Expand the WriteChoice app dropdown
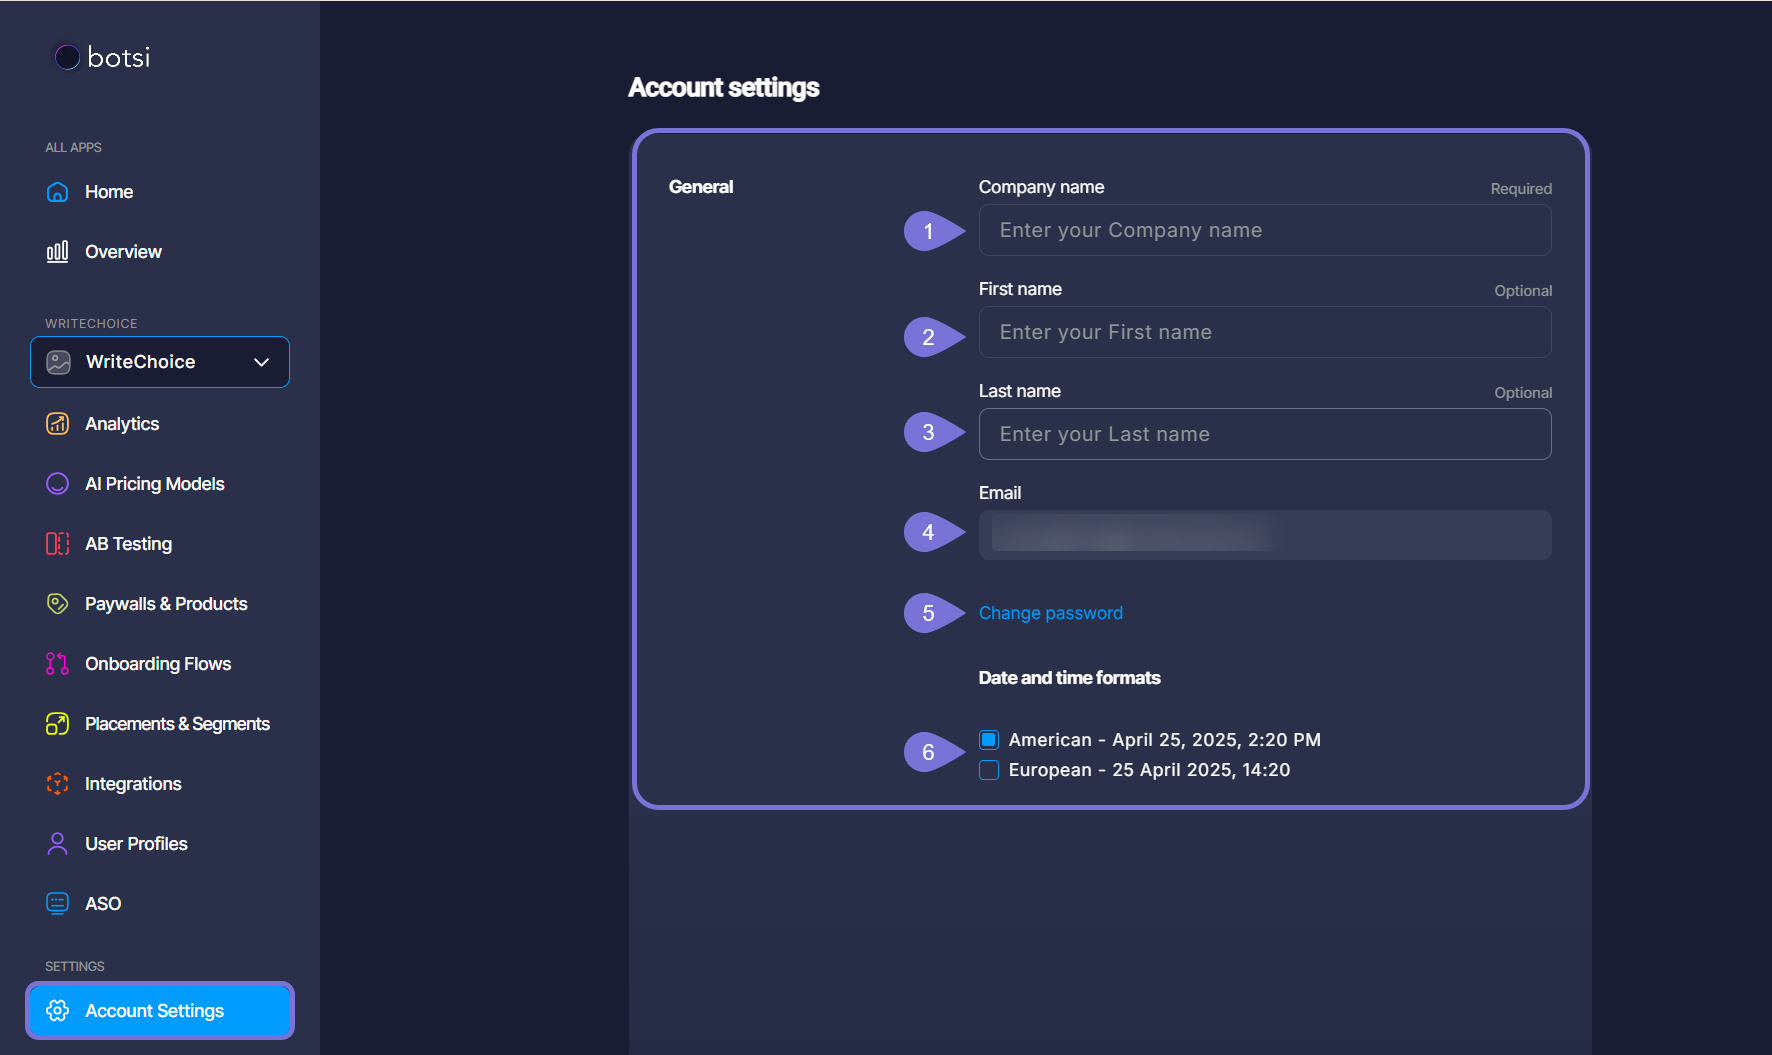This screenshot has width=1772, height=1055. [x=160, y=362]
